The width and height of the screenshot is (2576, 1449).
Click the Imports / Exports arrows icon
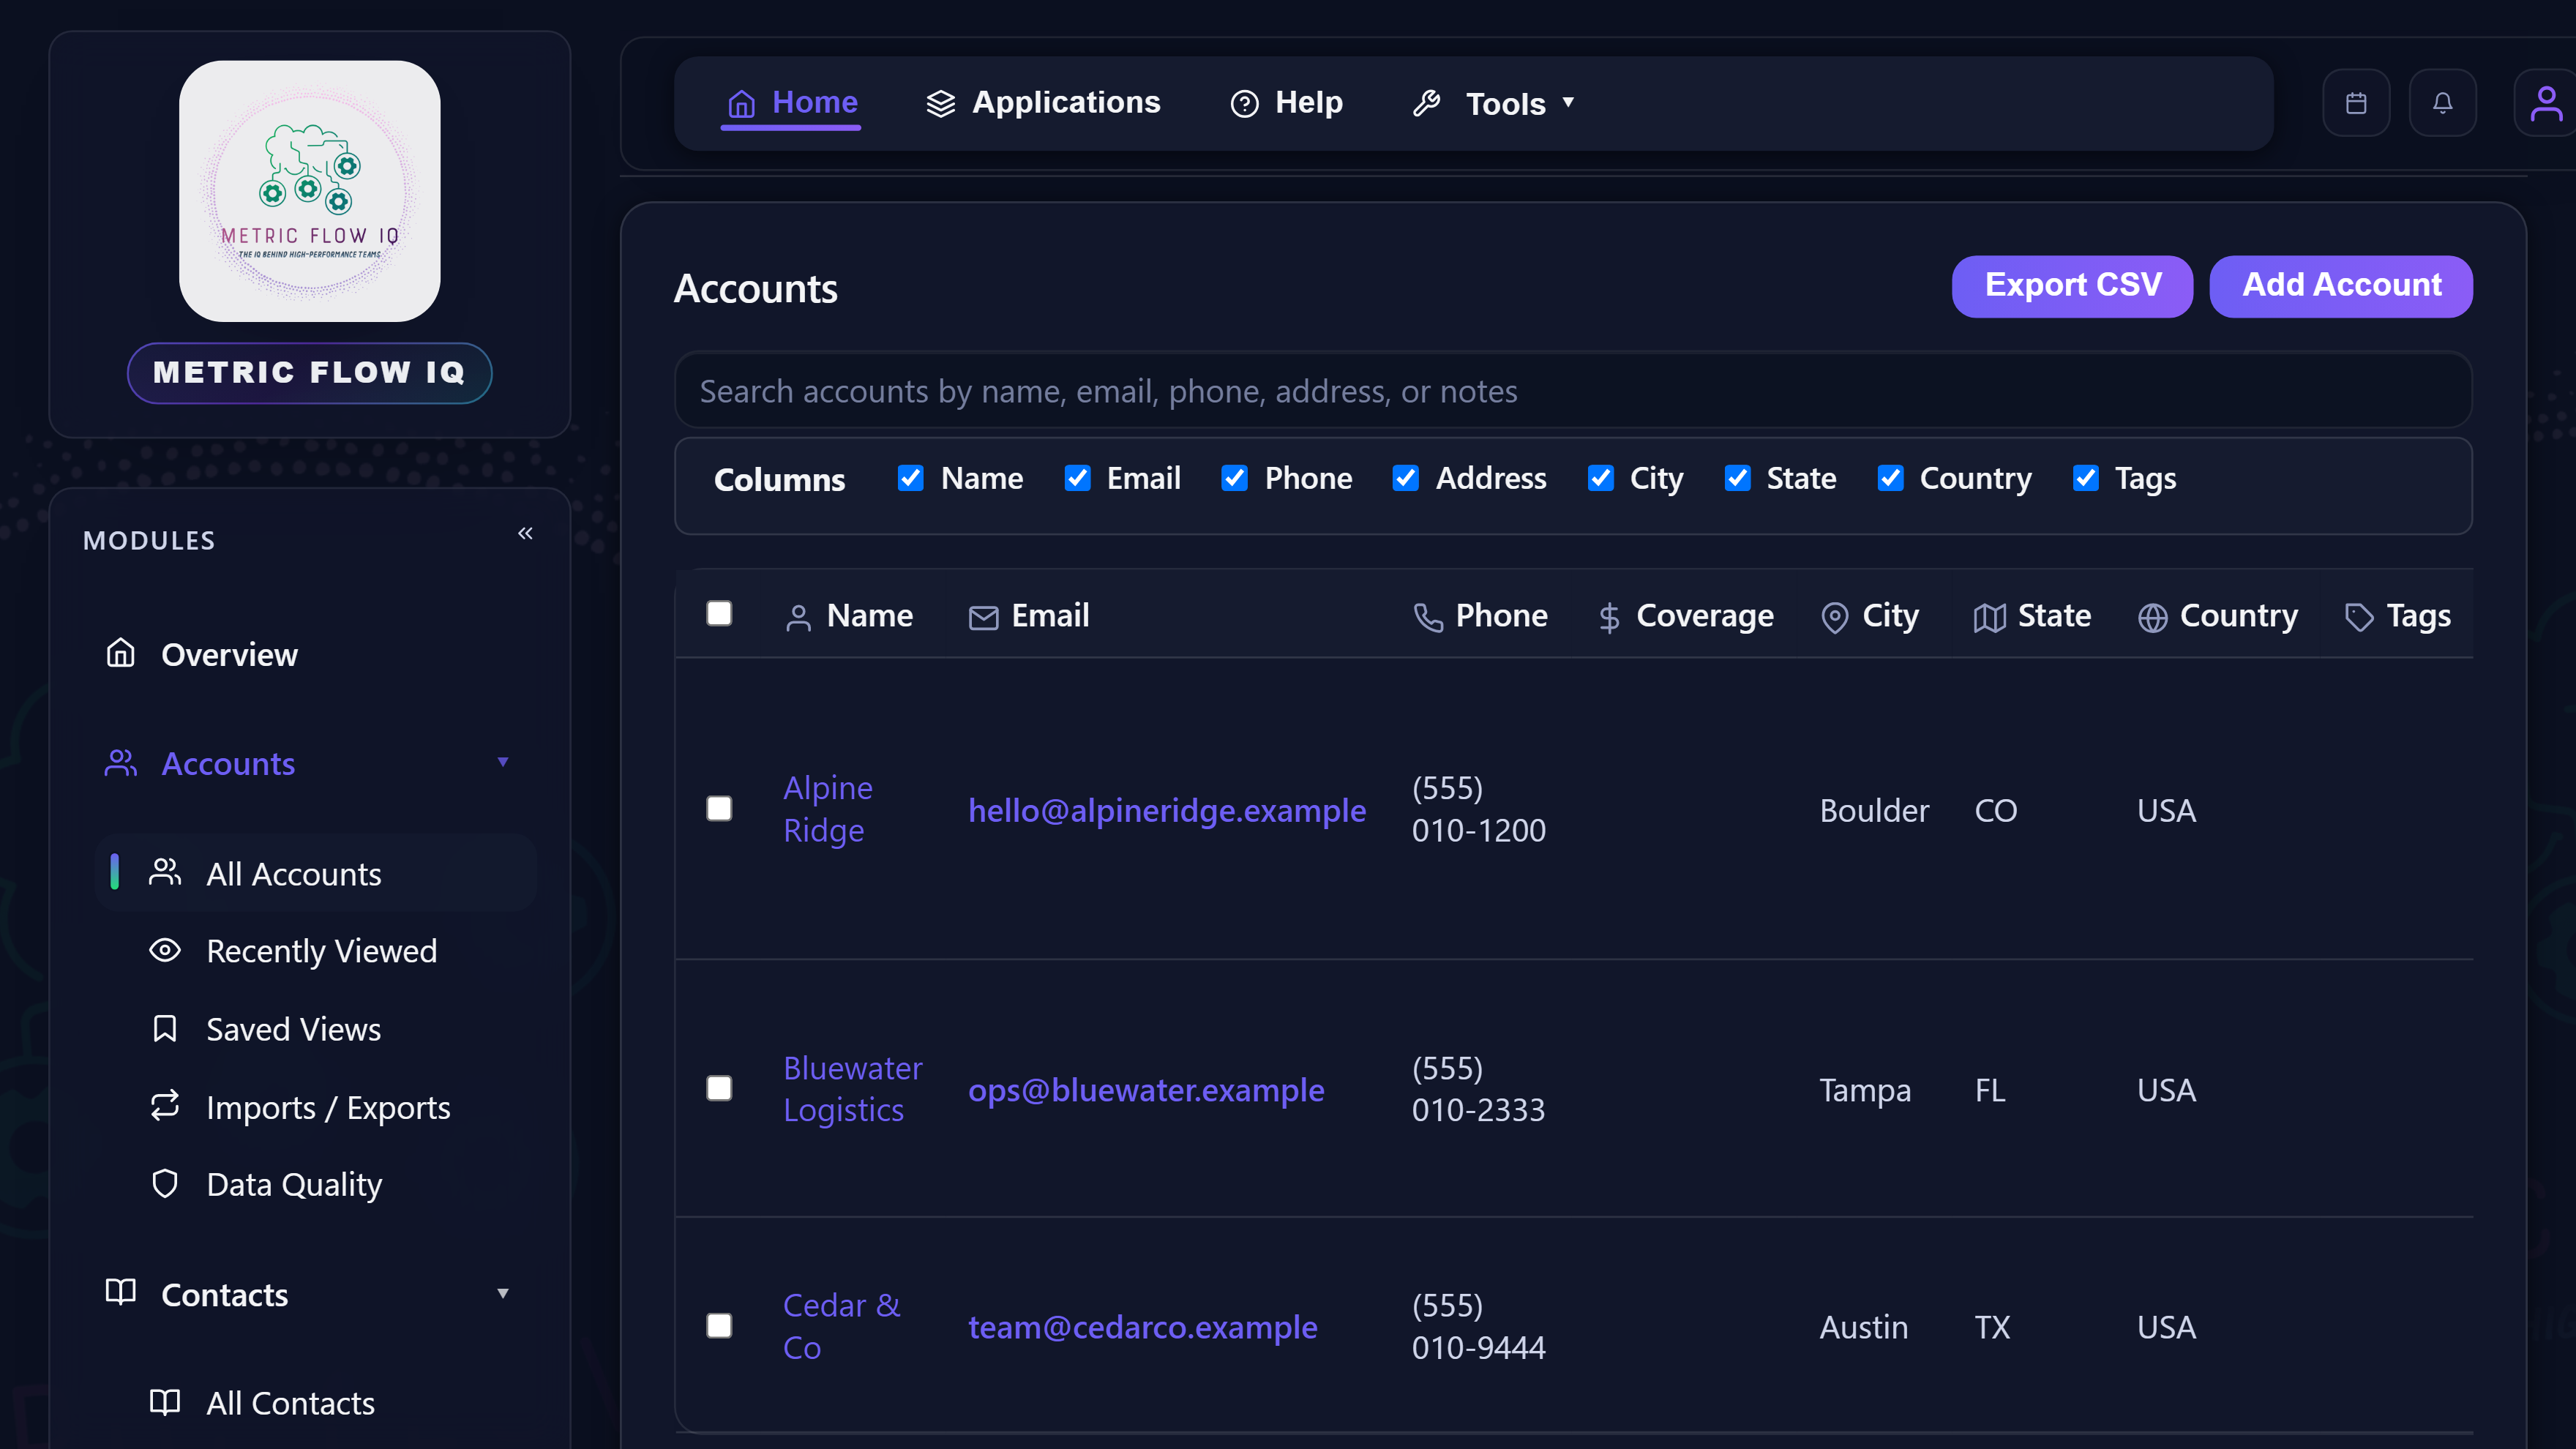(x=165, y=1106)
